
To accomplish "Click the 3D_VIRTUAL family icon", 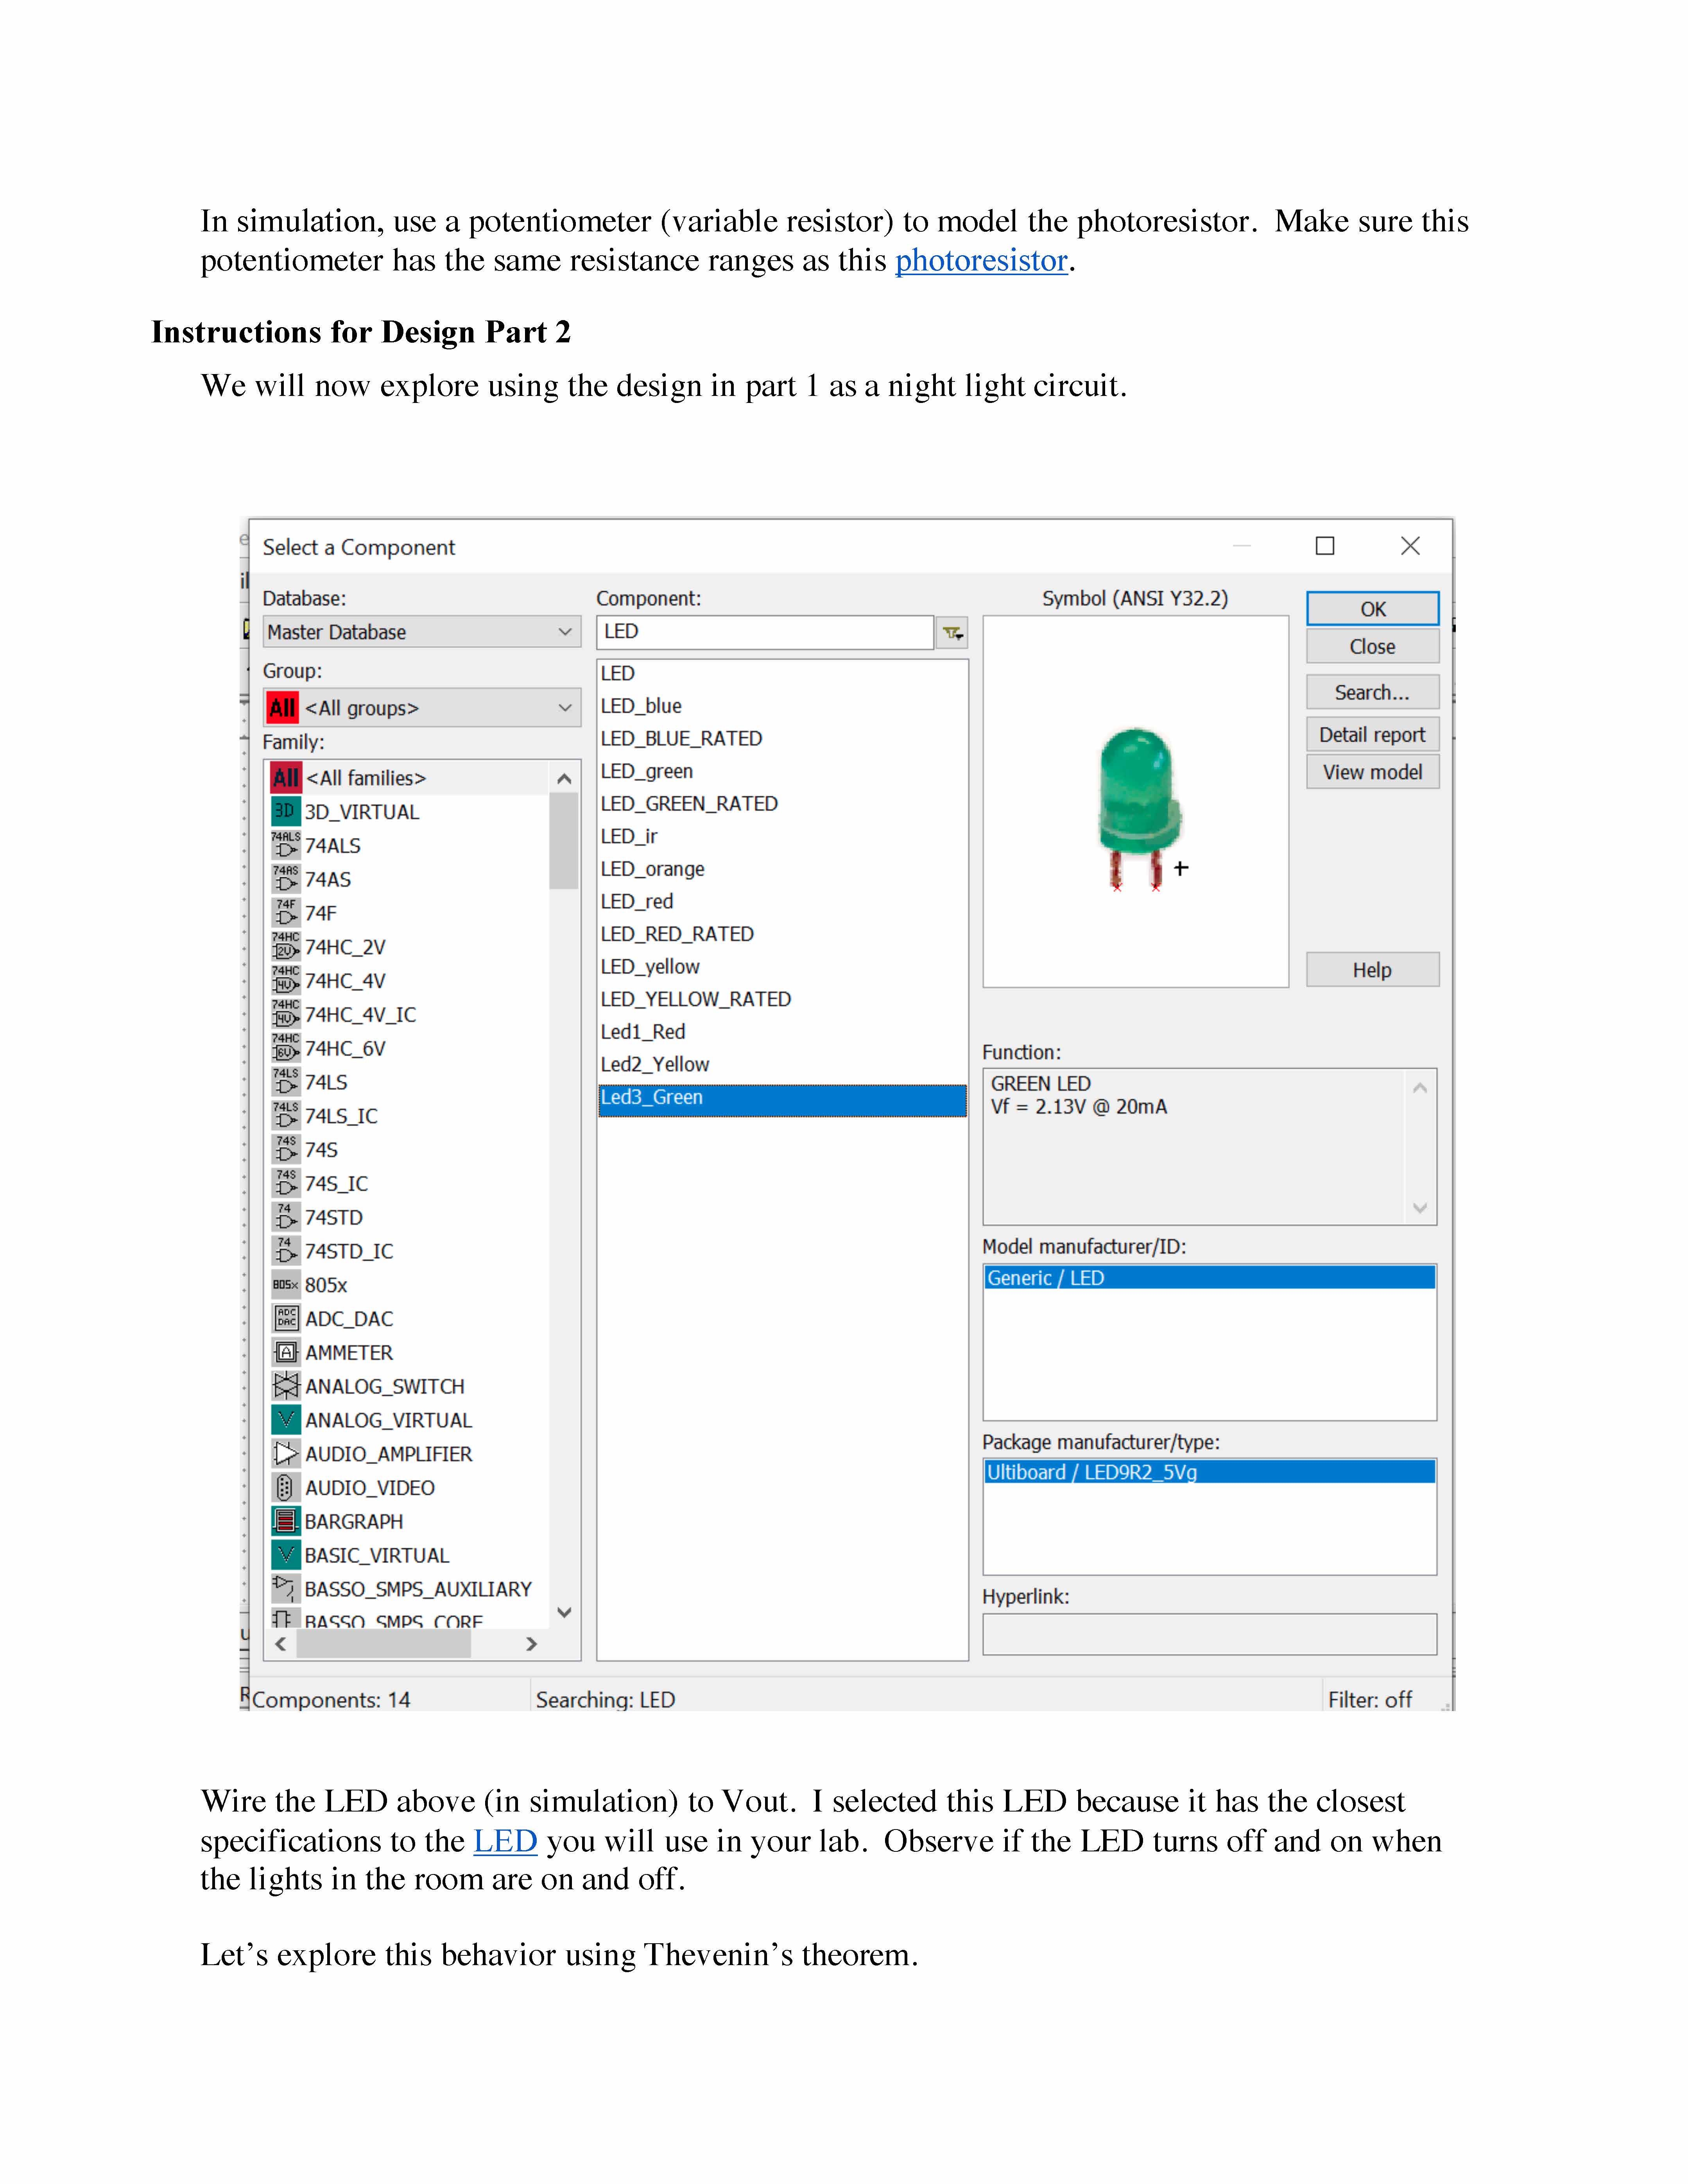I will coord(286,811).
